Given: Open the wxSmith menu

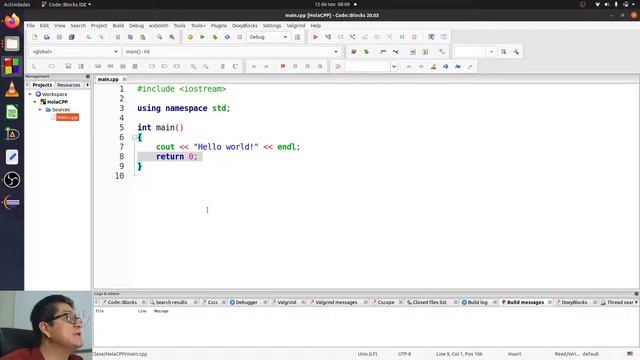Looking at the screenshot, I should click(x=158, y=26).
